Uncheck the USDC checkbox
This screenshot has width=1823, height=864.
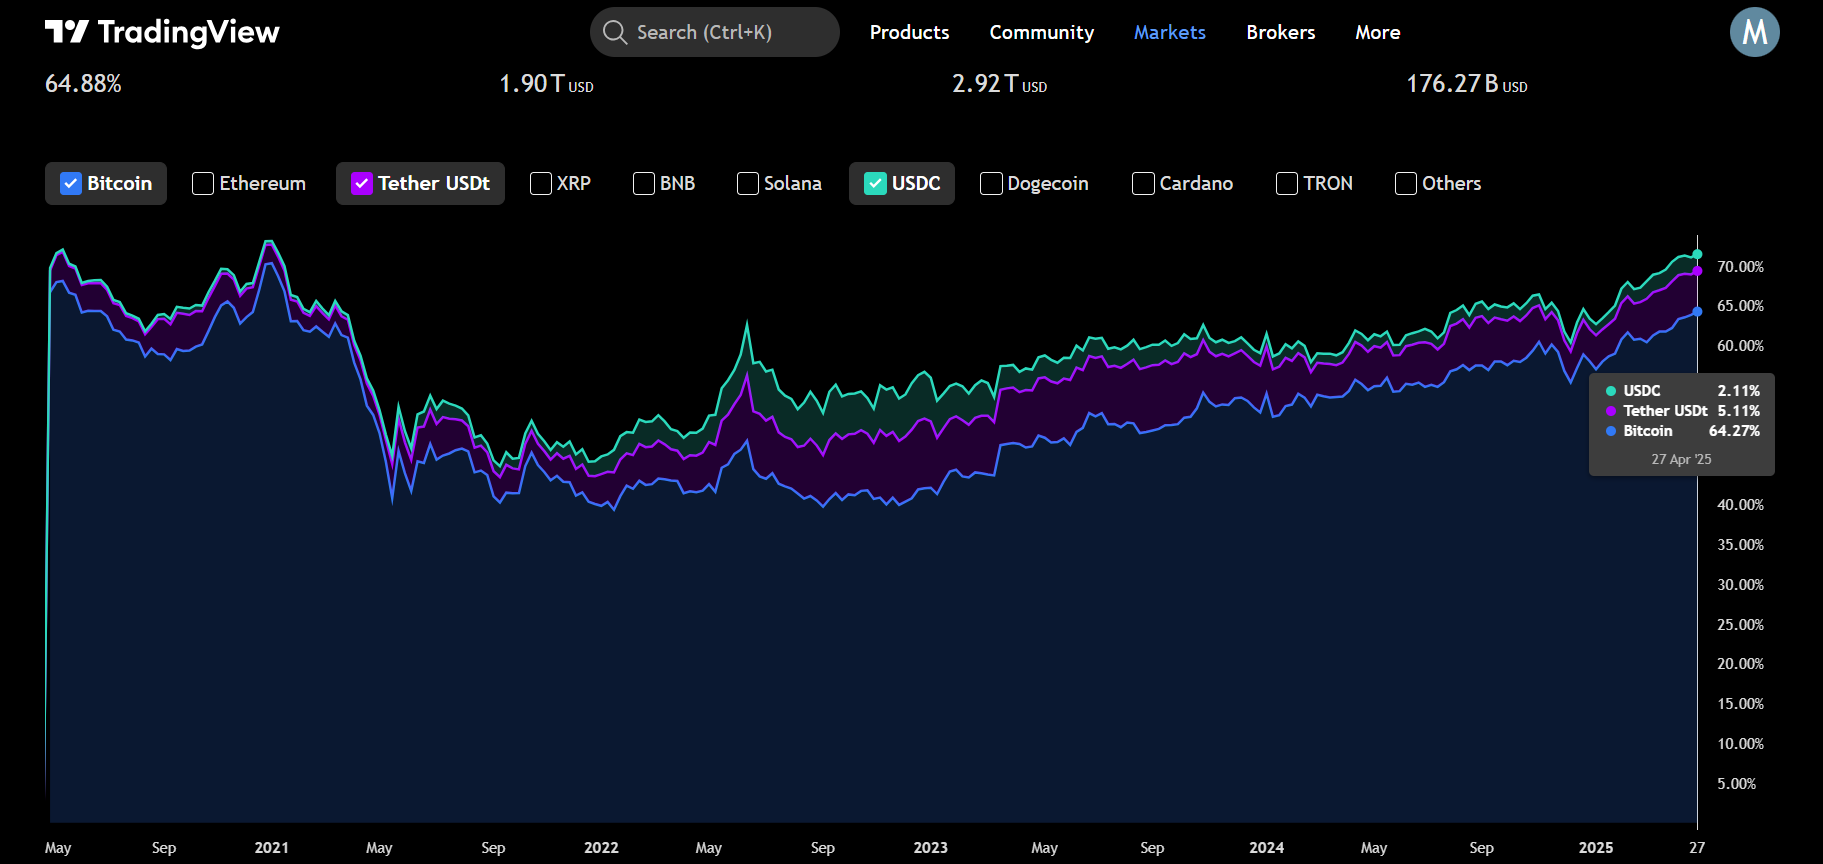pyautogui.click(x=875, y=183)
